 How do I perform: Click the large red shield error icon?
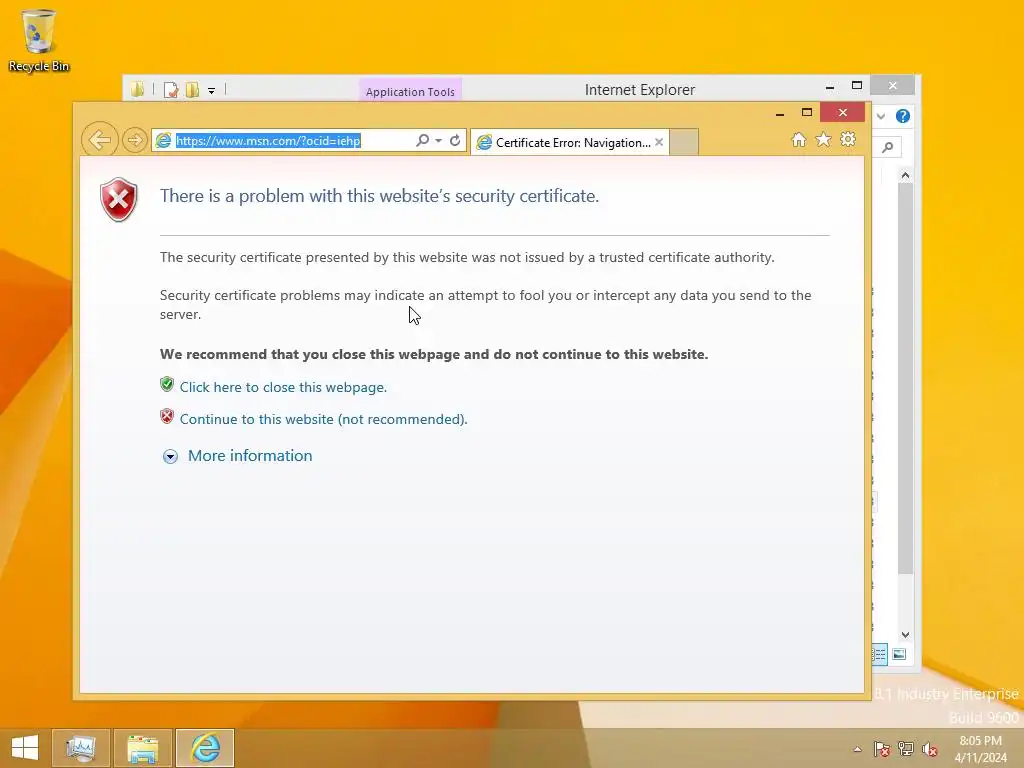click(x=119, y=199)
